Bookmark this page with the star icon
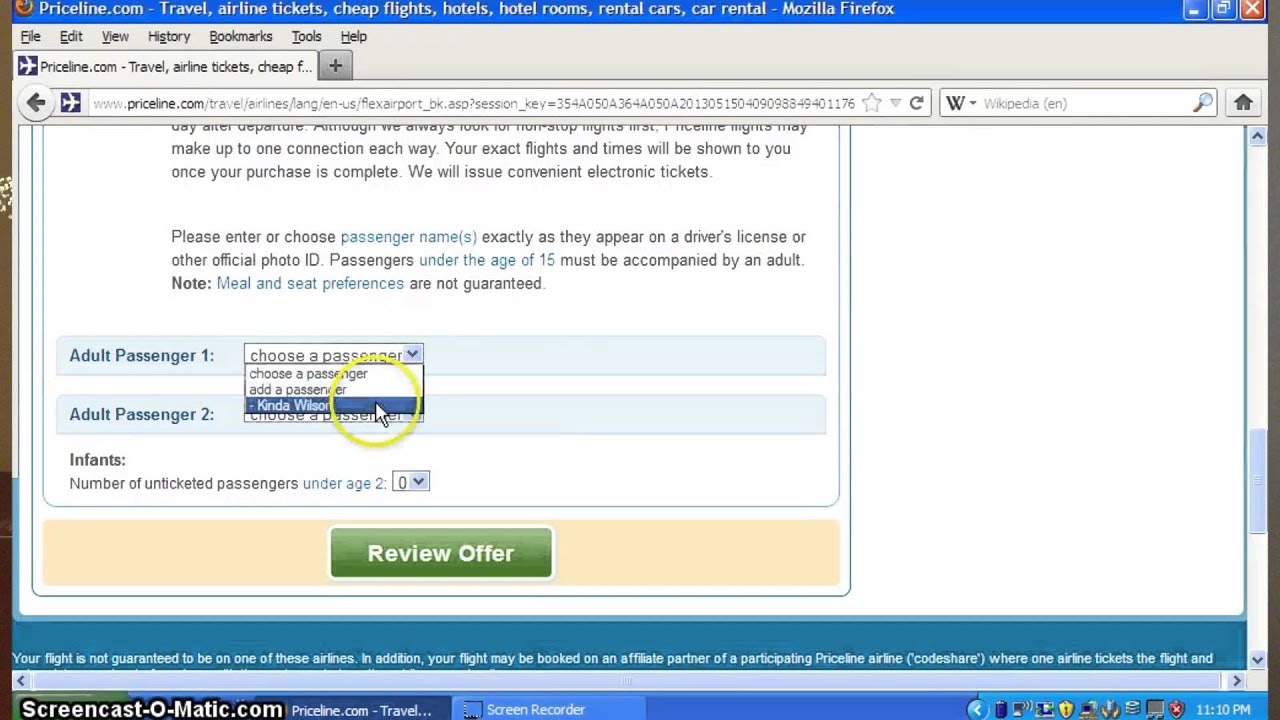The height and width of the screenshot is (720, 1280). click(x=871, y=103)
